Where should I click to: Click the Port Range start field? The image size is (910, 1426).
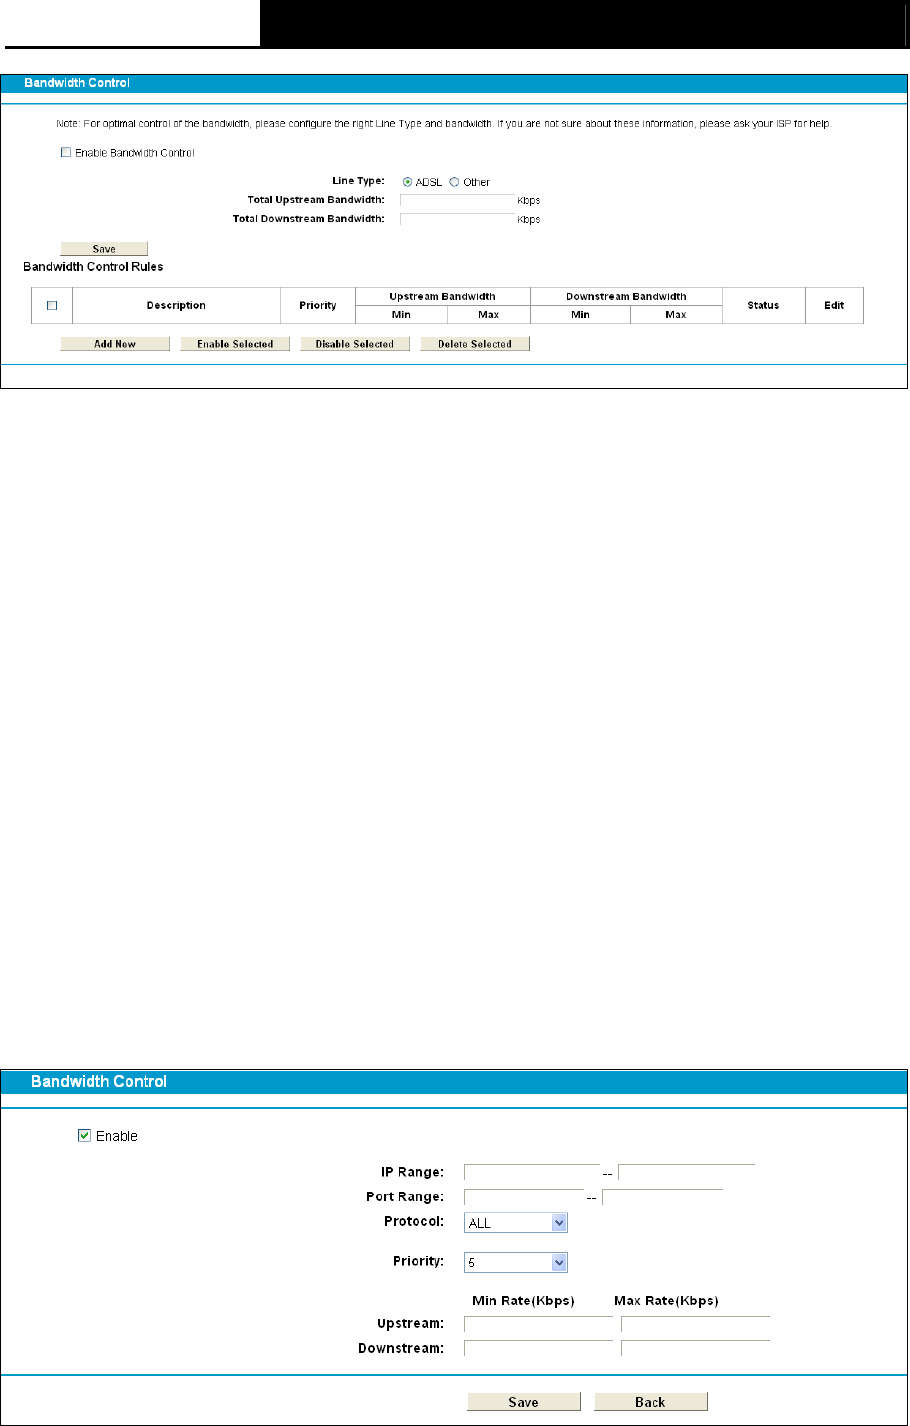click(x=524, y=1197)
